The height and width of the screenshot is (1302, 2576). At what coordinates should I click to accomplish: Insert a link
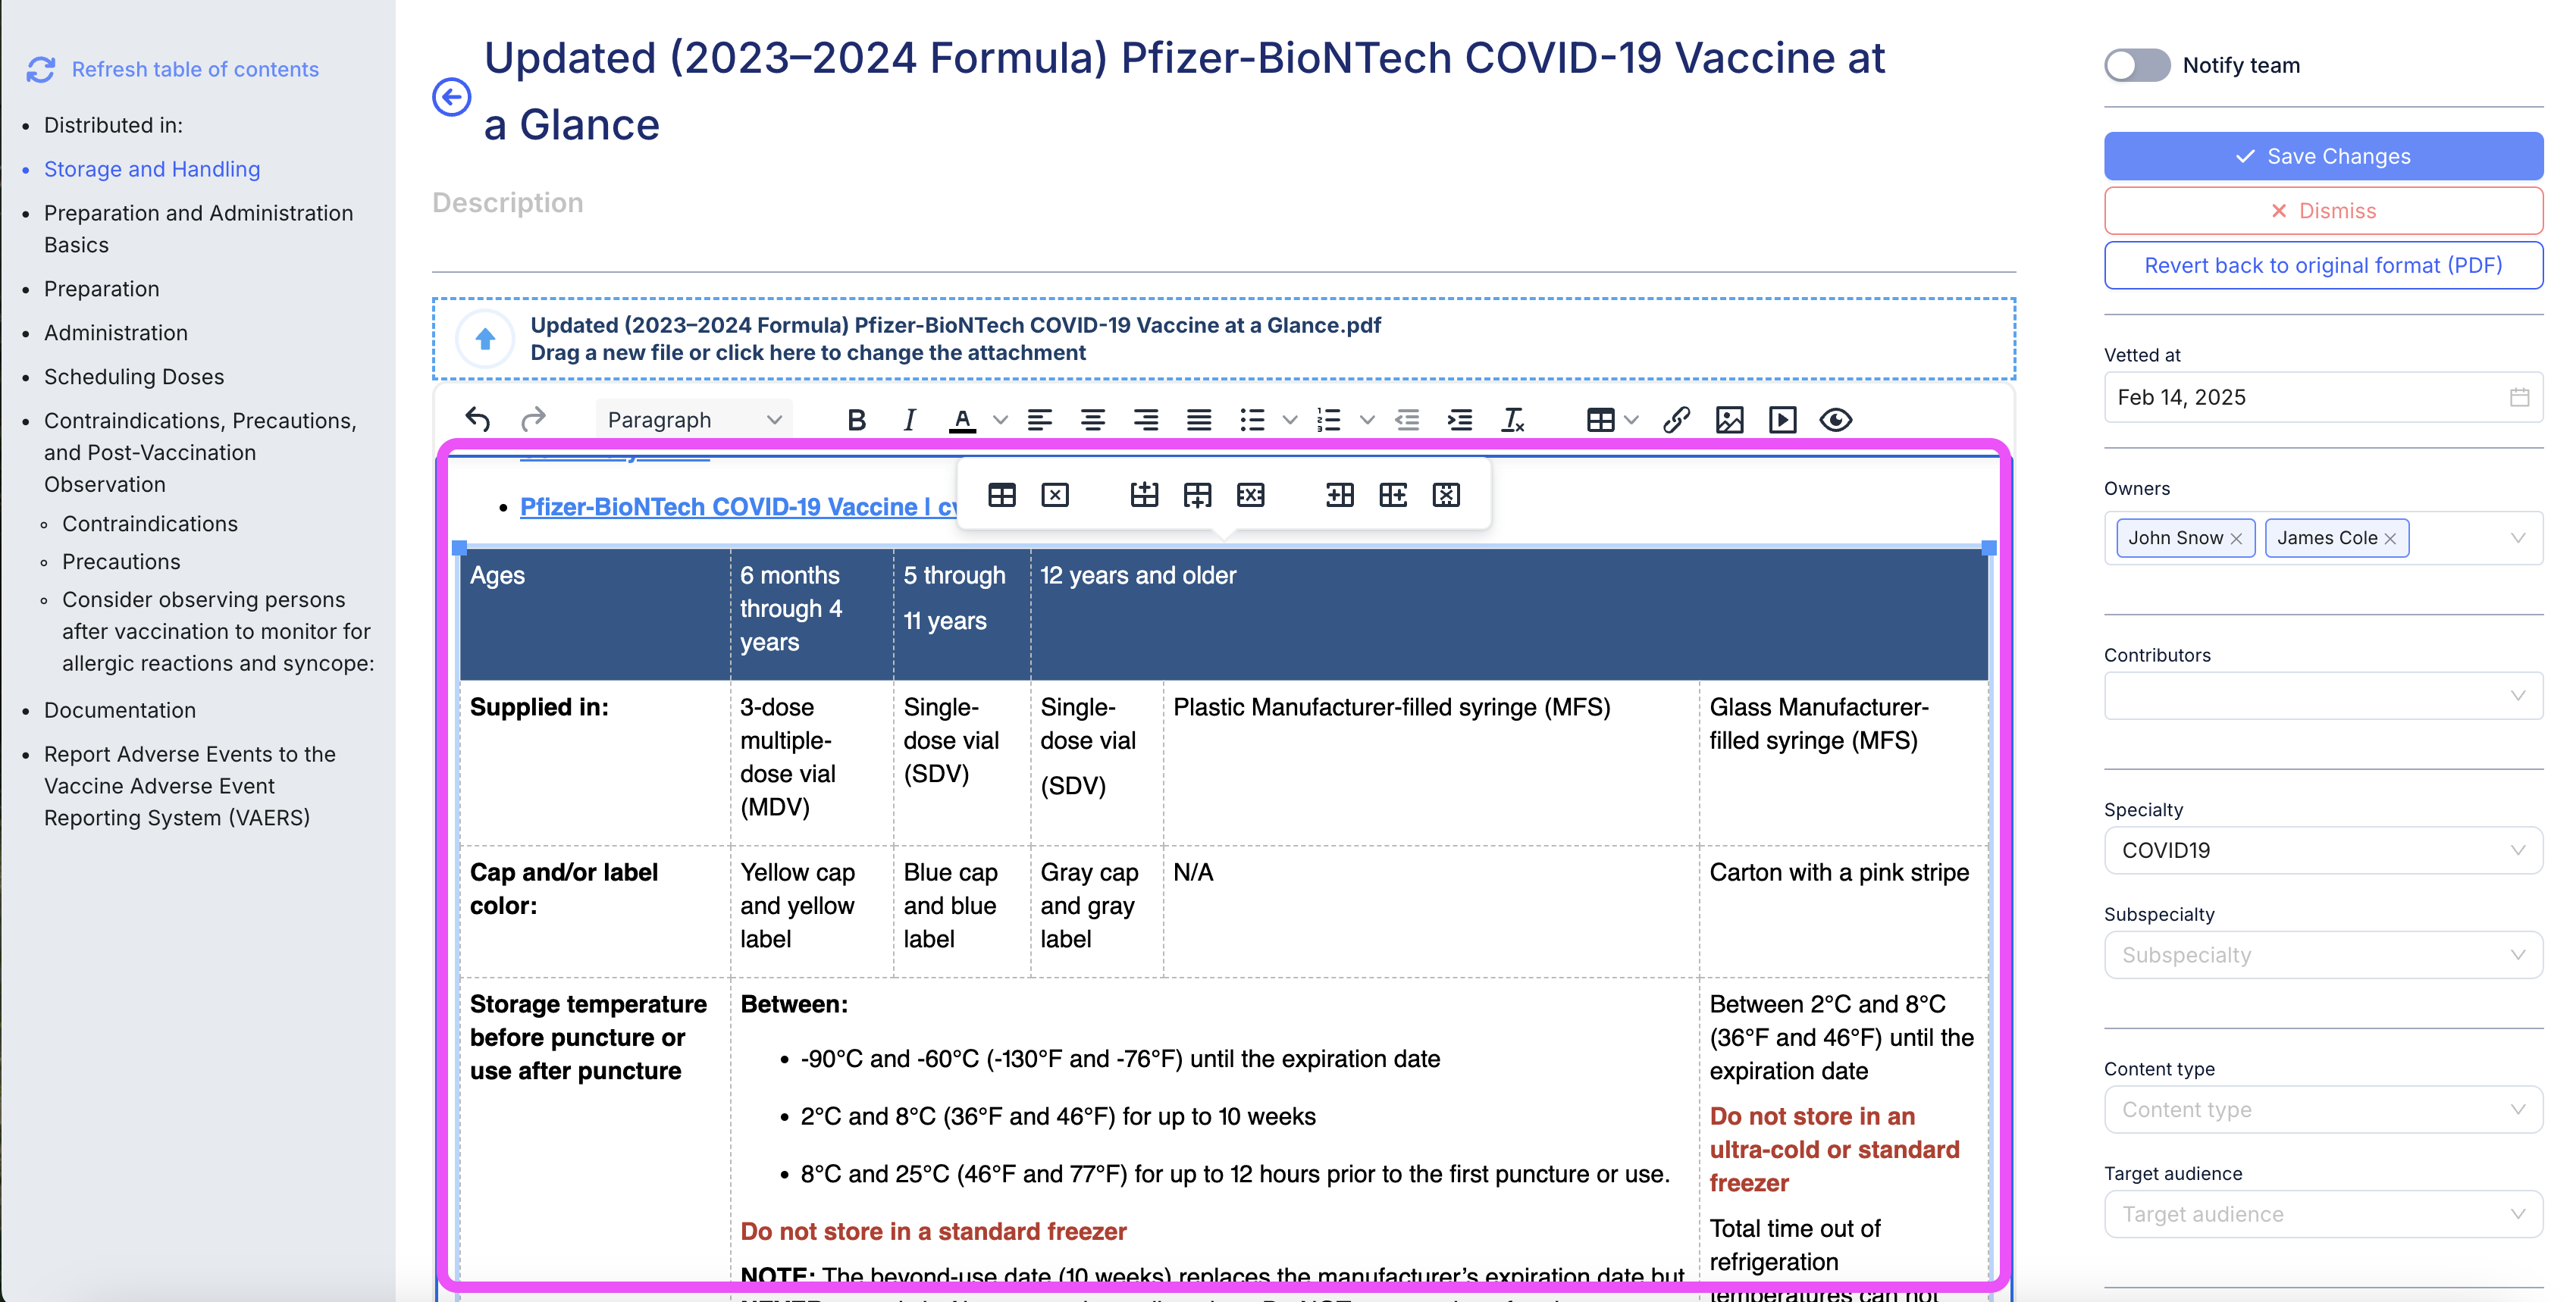click(1677, 420)
